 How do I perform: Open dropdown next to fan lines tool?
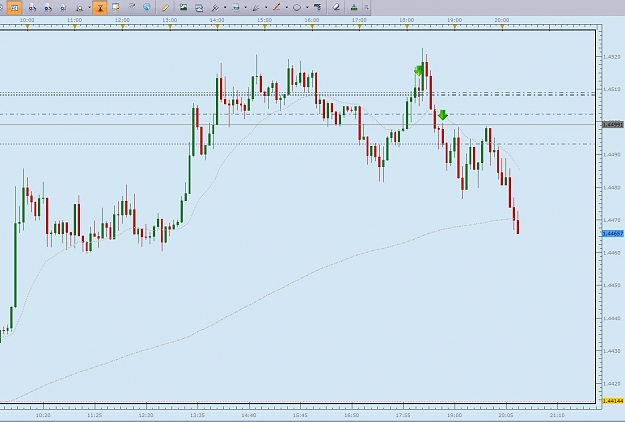[266, 8]
